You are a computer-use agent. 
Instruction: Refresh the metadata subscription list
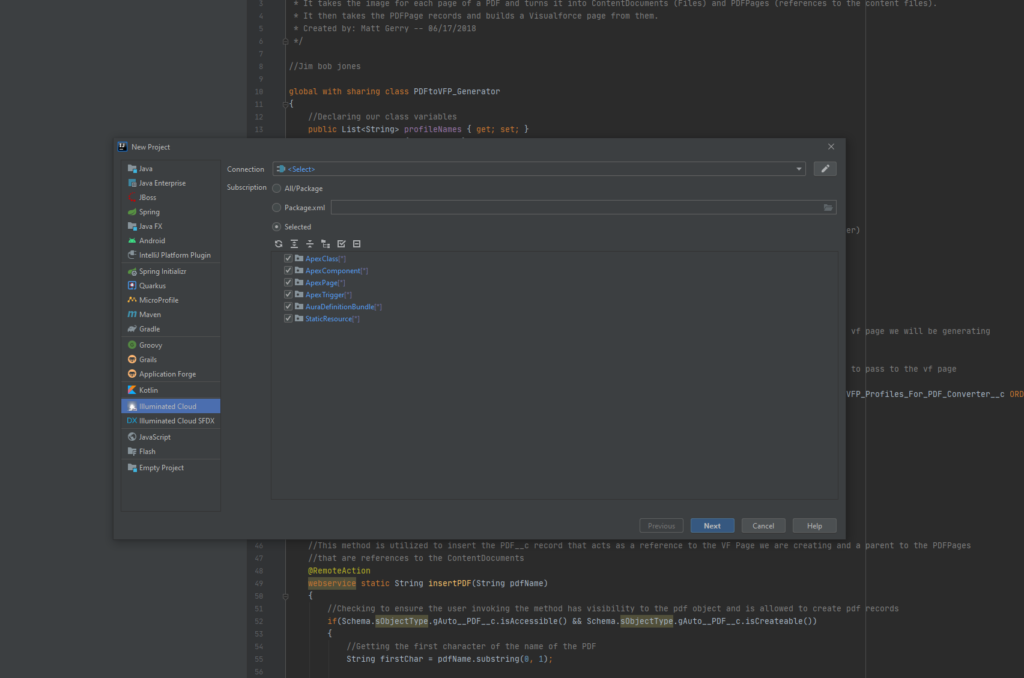pyautogui.click(x=279, y=244)
